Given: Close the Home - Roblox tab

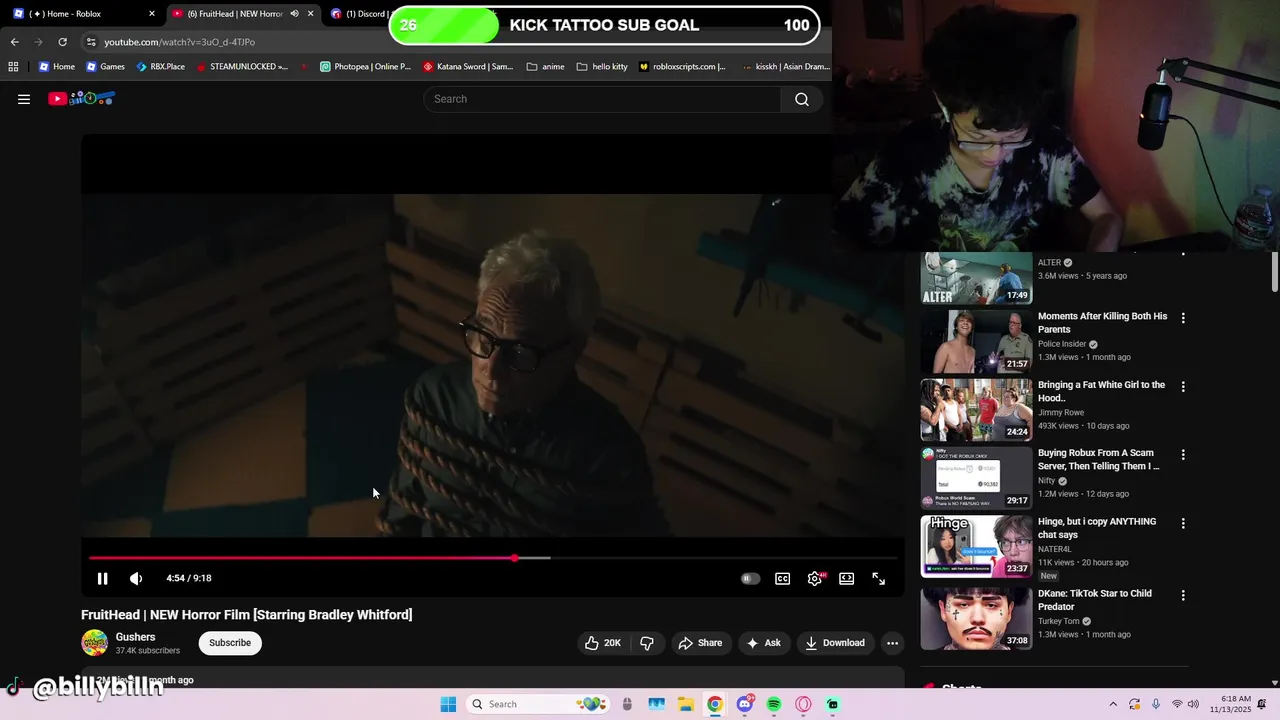Looking at the screenshot, I should (152, 14).
